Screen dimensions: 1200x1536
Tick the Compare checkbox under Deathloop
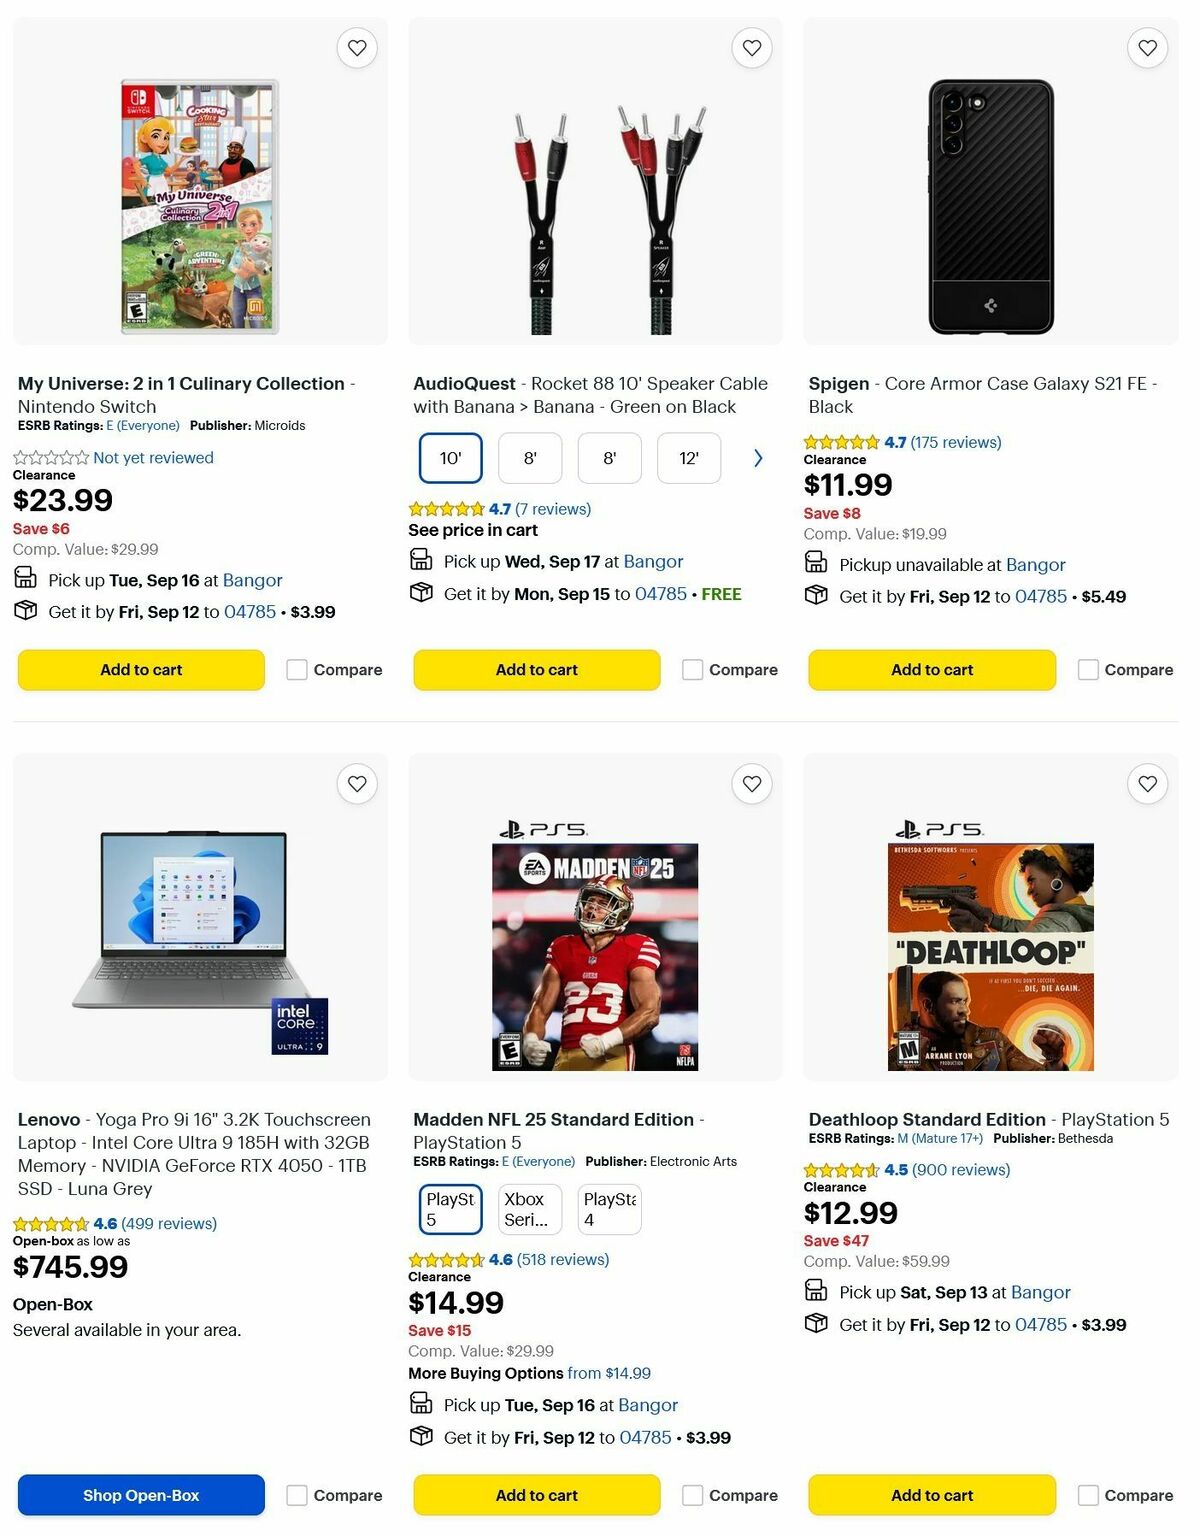pyautogui.click(x=1087, y=1495)
